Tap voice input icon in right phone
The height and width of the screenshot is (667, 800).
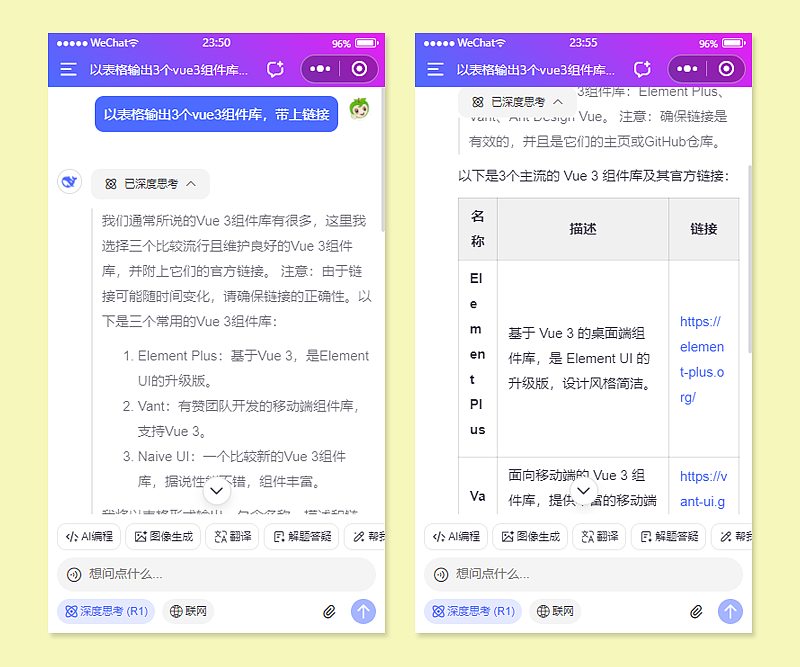441,575
